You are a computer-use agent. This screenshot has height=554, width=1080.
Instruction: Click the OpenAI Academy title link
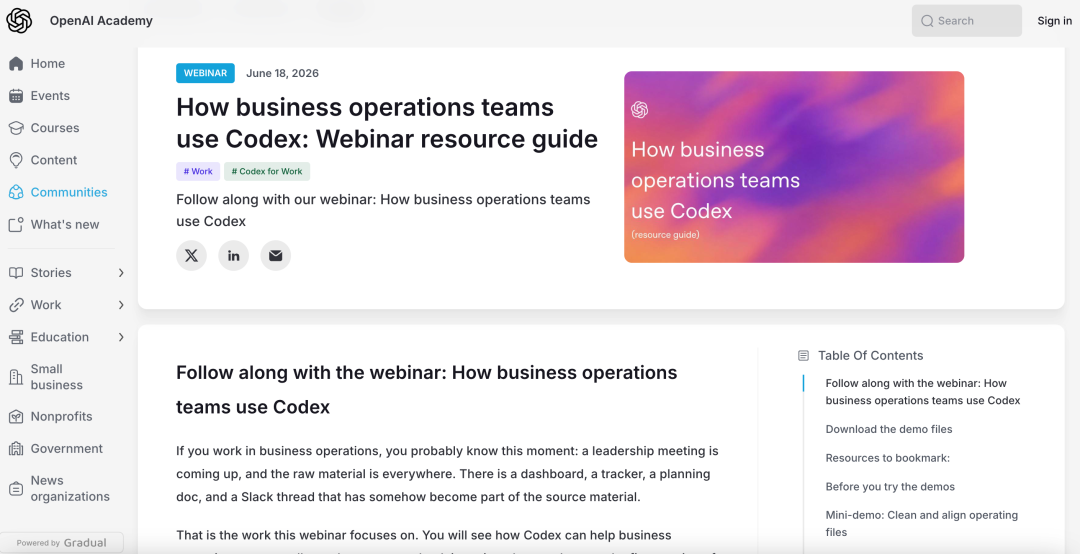[x=101, y=21]
